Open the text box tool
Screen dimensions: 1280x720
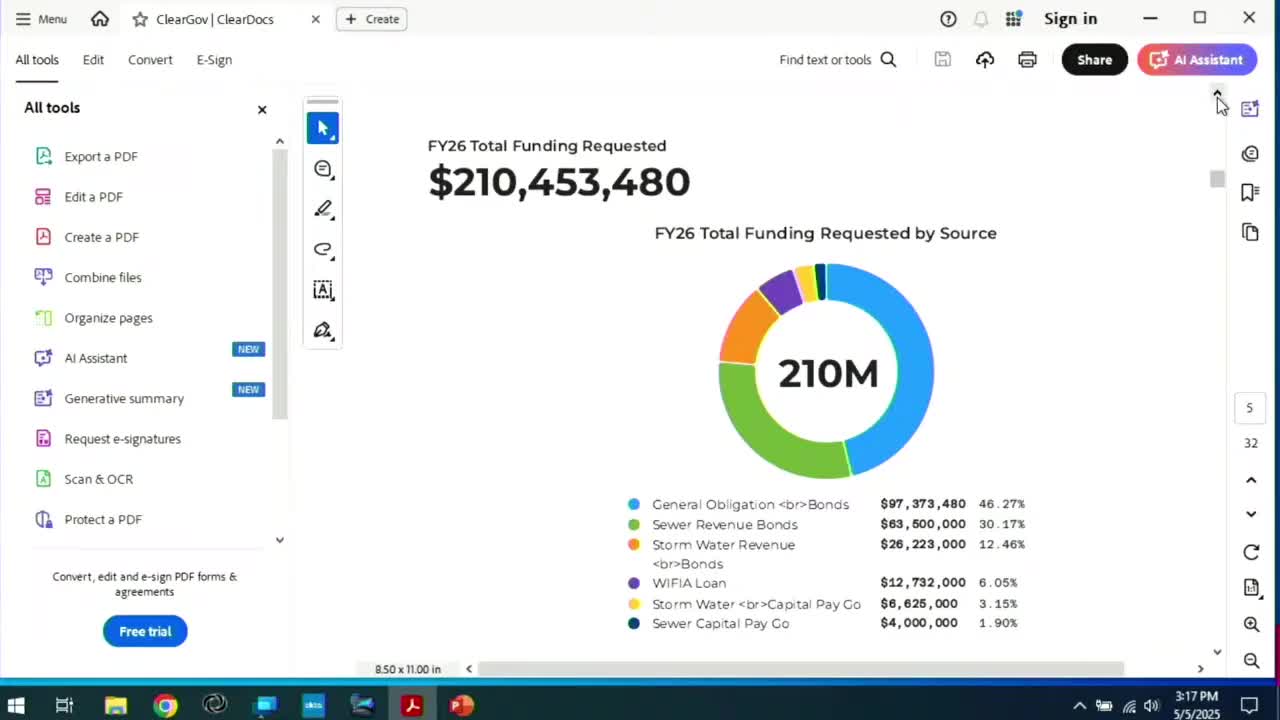tap(322, 290)
